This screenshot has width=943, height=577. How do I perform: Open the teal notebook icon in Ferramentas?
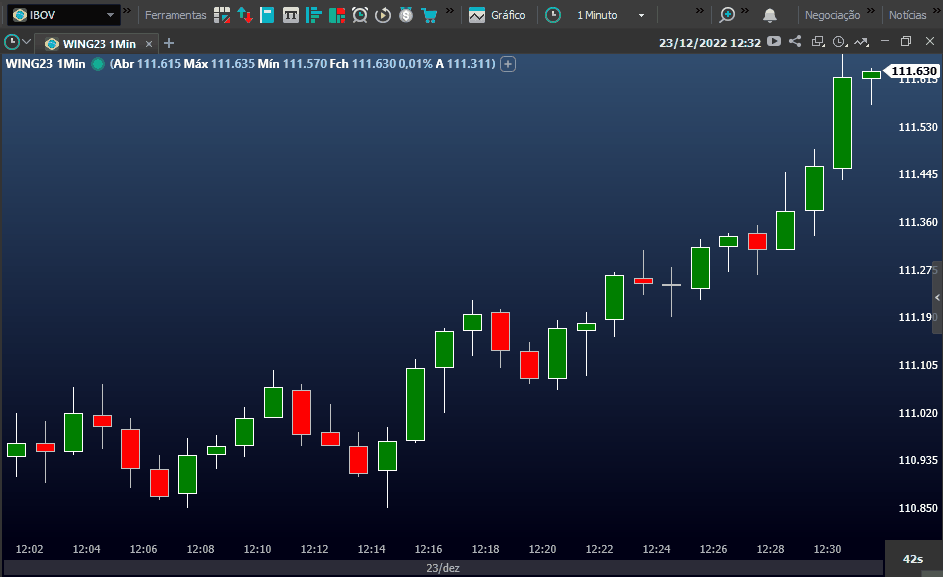tap(267, 15)
